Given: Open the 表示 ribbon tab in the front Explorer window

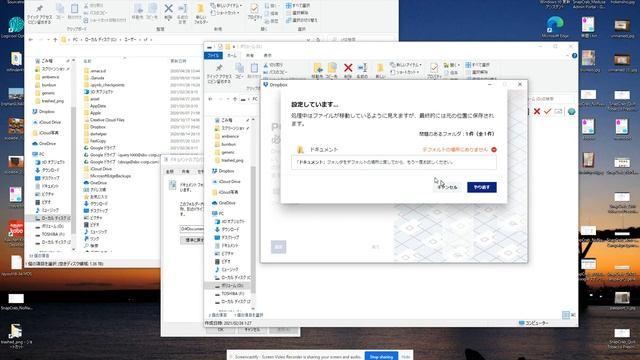Looking at the screenshot, I should coord(267,55).
